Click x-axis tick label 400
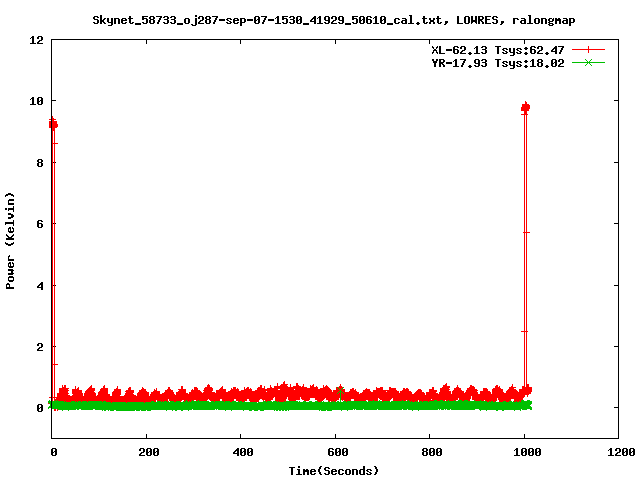 243,452
